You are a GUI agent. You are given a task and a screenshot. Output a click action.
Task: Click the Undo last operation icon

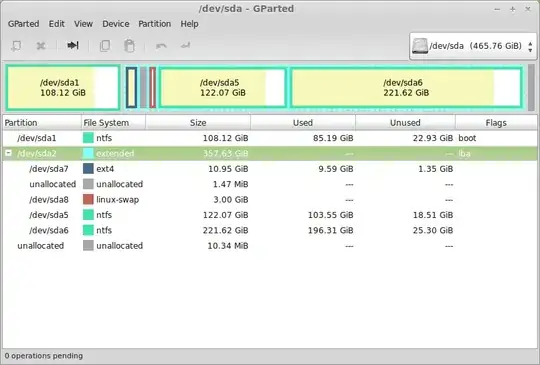tap(161, 45)
